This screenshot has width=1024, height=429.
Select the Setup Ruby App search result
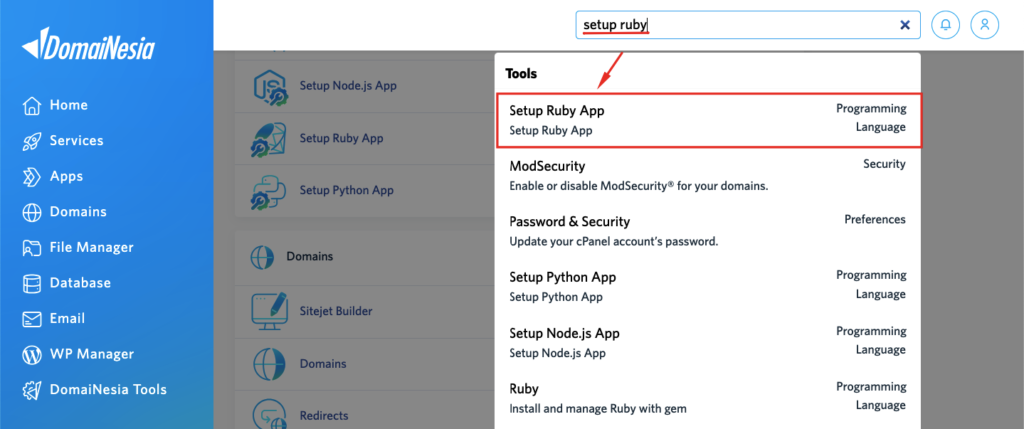708,120
